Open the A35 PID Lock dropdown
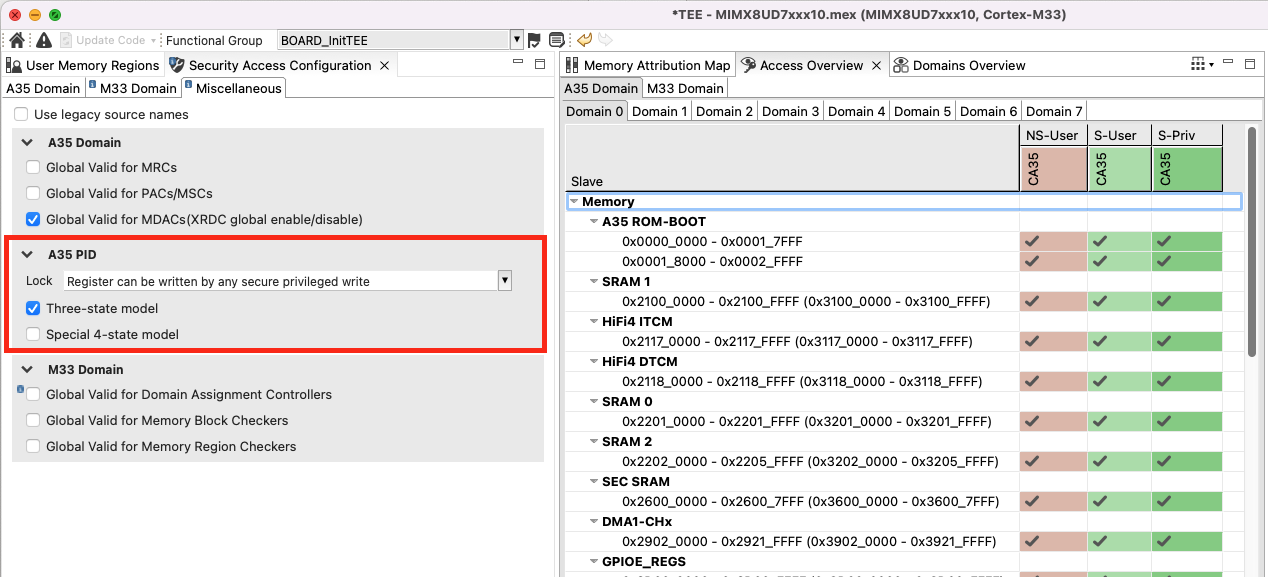Viewport: 1268px width, 577px height. point(505,281)
